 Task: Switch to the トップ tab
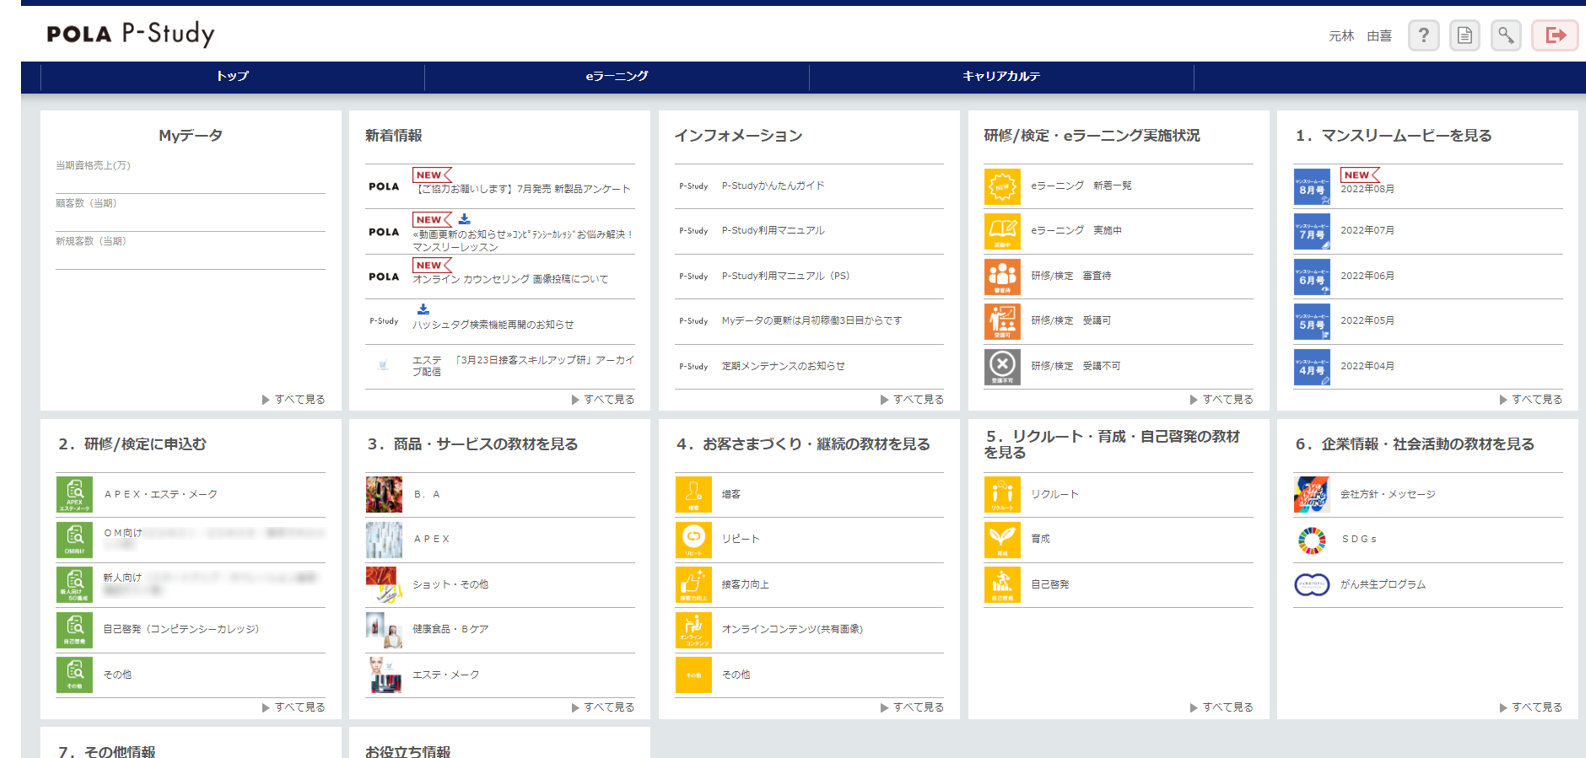click(x=232, y=76)
